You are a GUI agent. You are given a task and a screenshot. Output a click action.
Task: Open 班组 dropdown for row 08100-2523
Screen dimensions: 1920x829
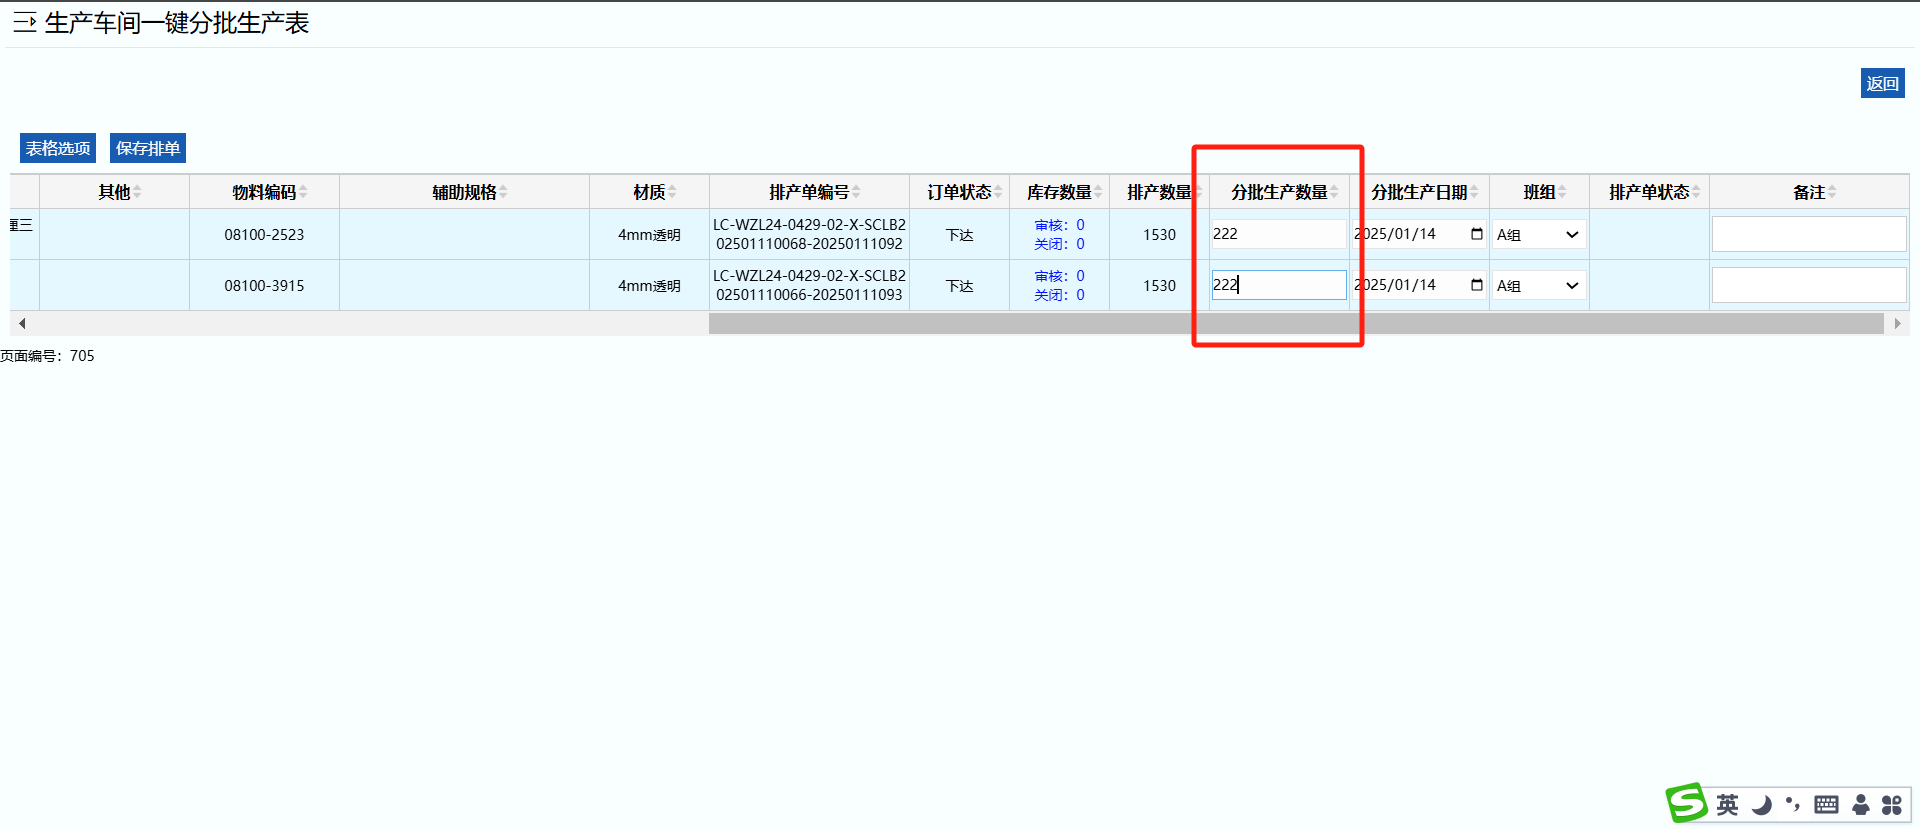[1539, 234]
